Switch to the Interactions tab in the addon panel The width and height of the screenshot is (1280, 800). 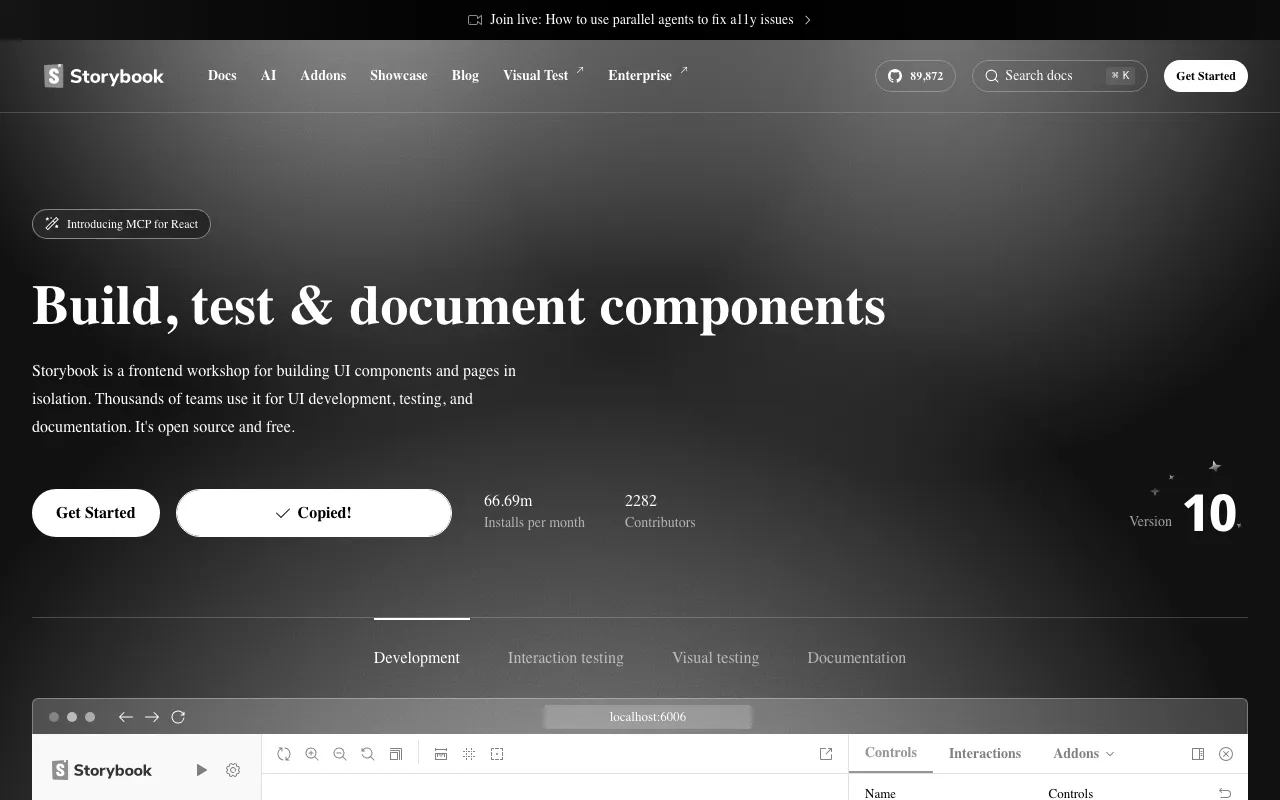tap(985, 754)
